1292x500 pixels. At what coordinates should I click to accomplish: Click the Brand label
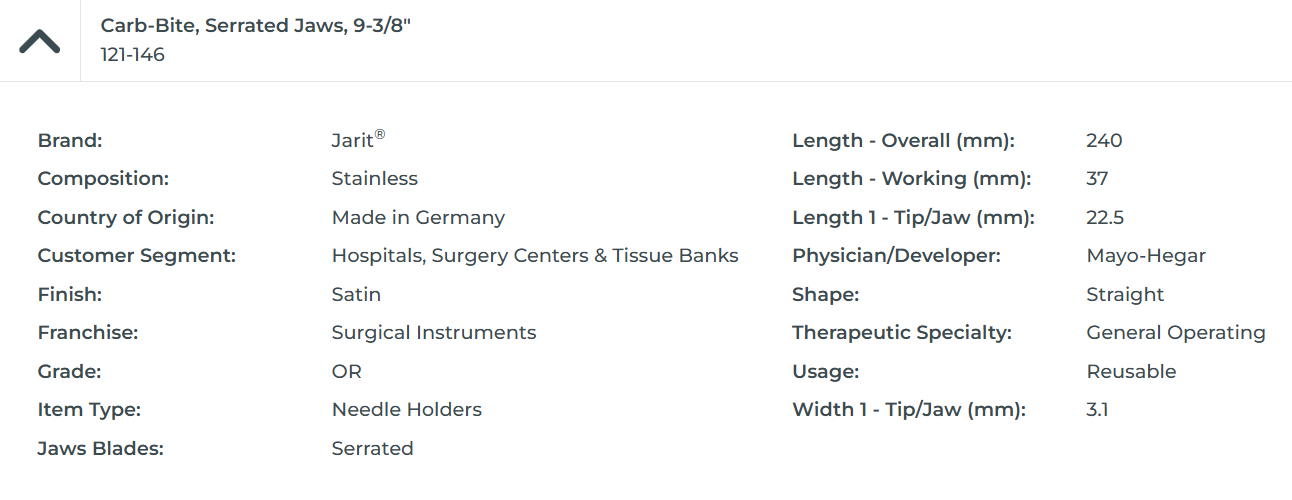(70, 141)
